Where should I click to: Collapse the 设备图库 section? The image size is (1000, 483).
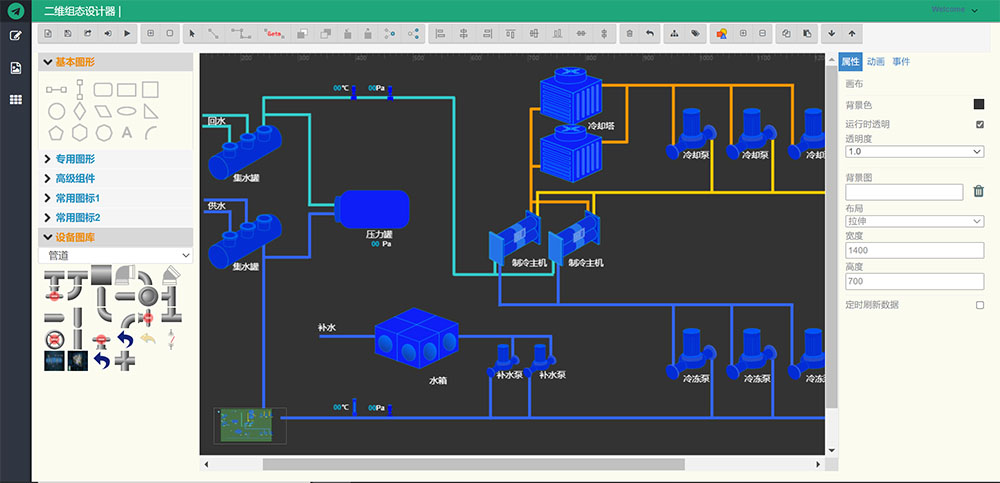(x=115, y=237)
